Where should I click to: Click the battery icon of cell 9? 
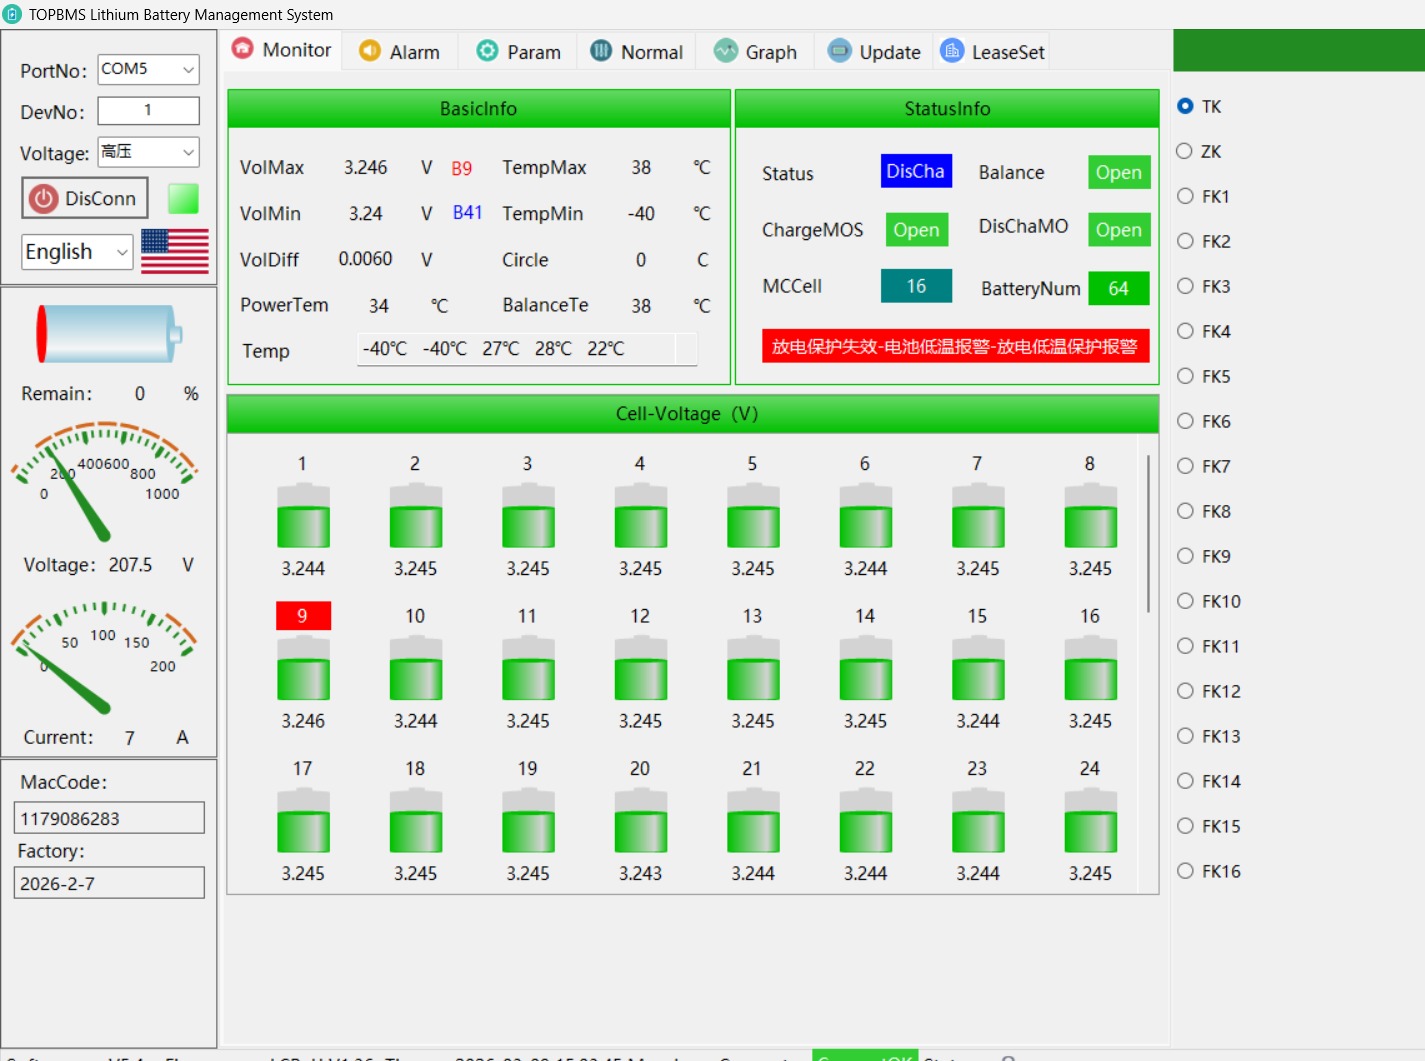coord(303,668)
